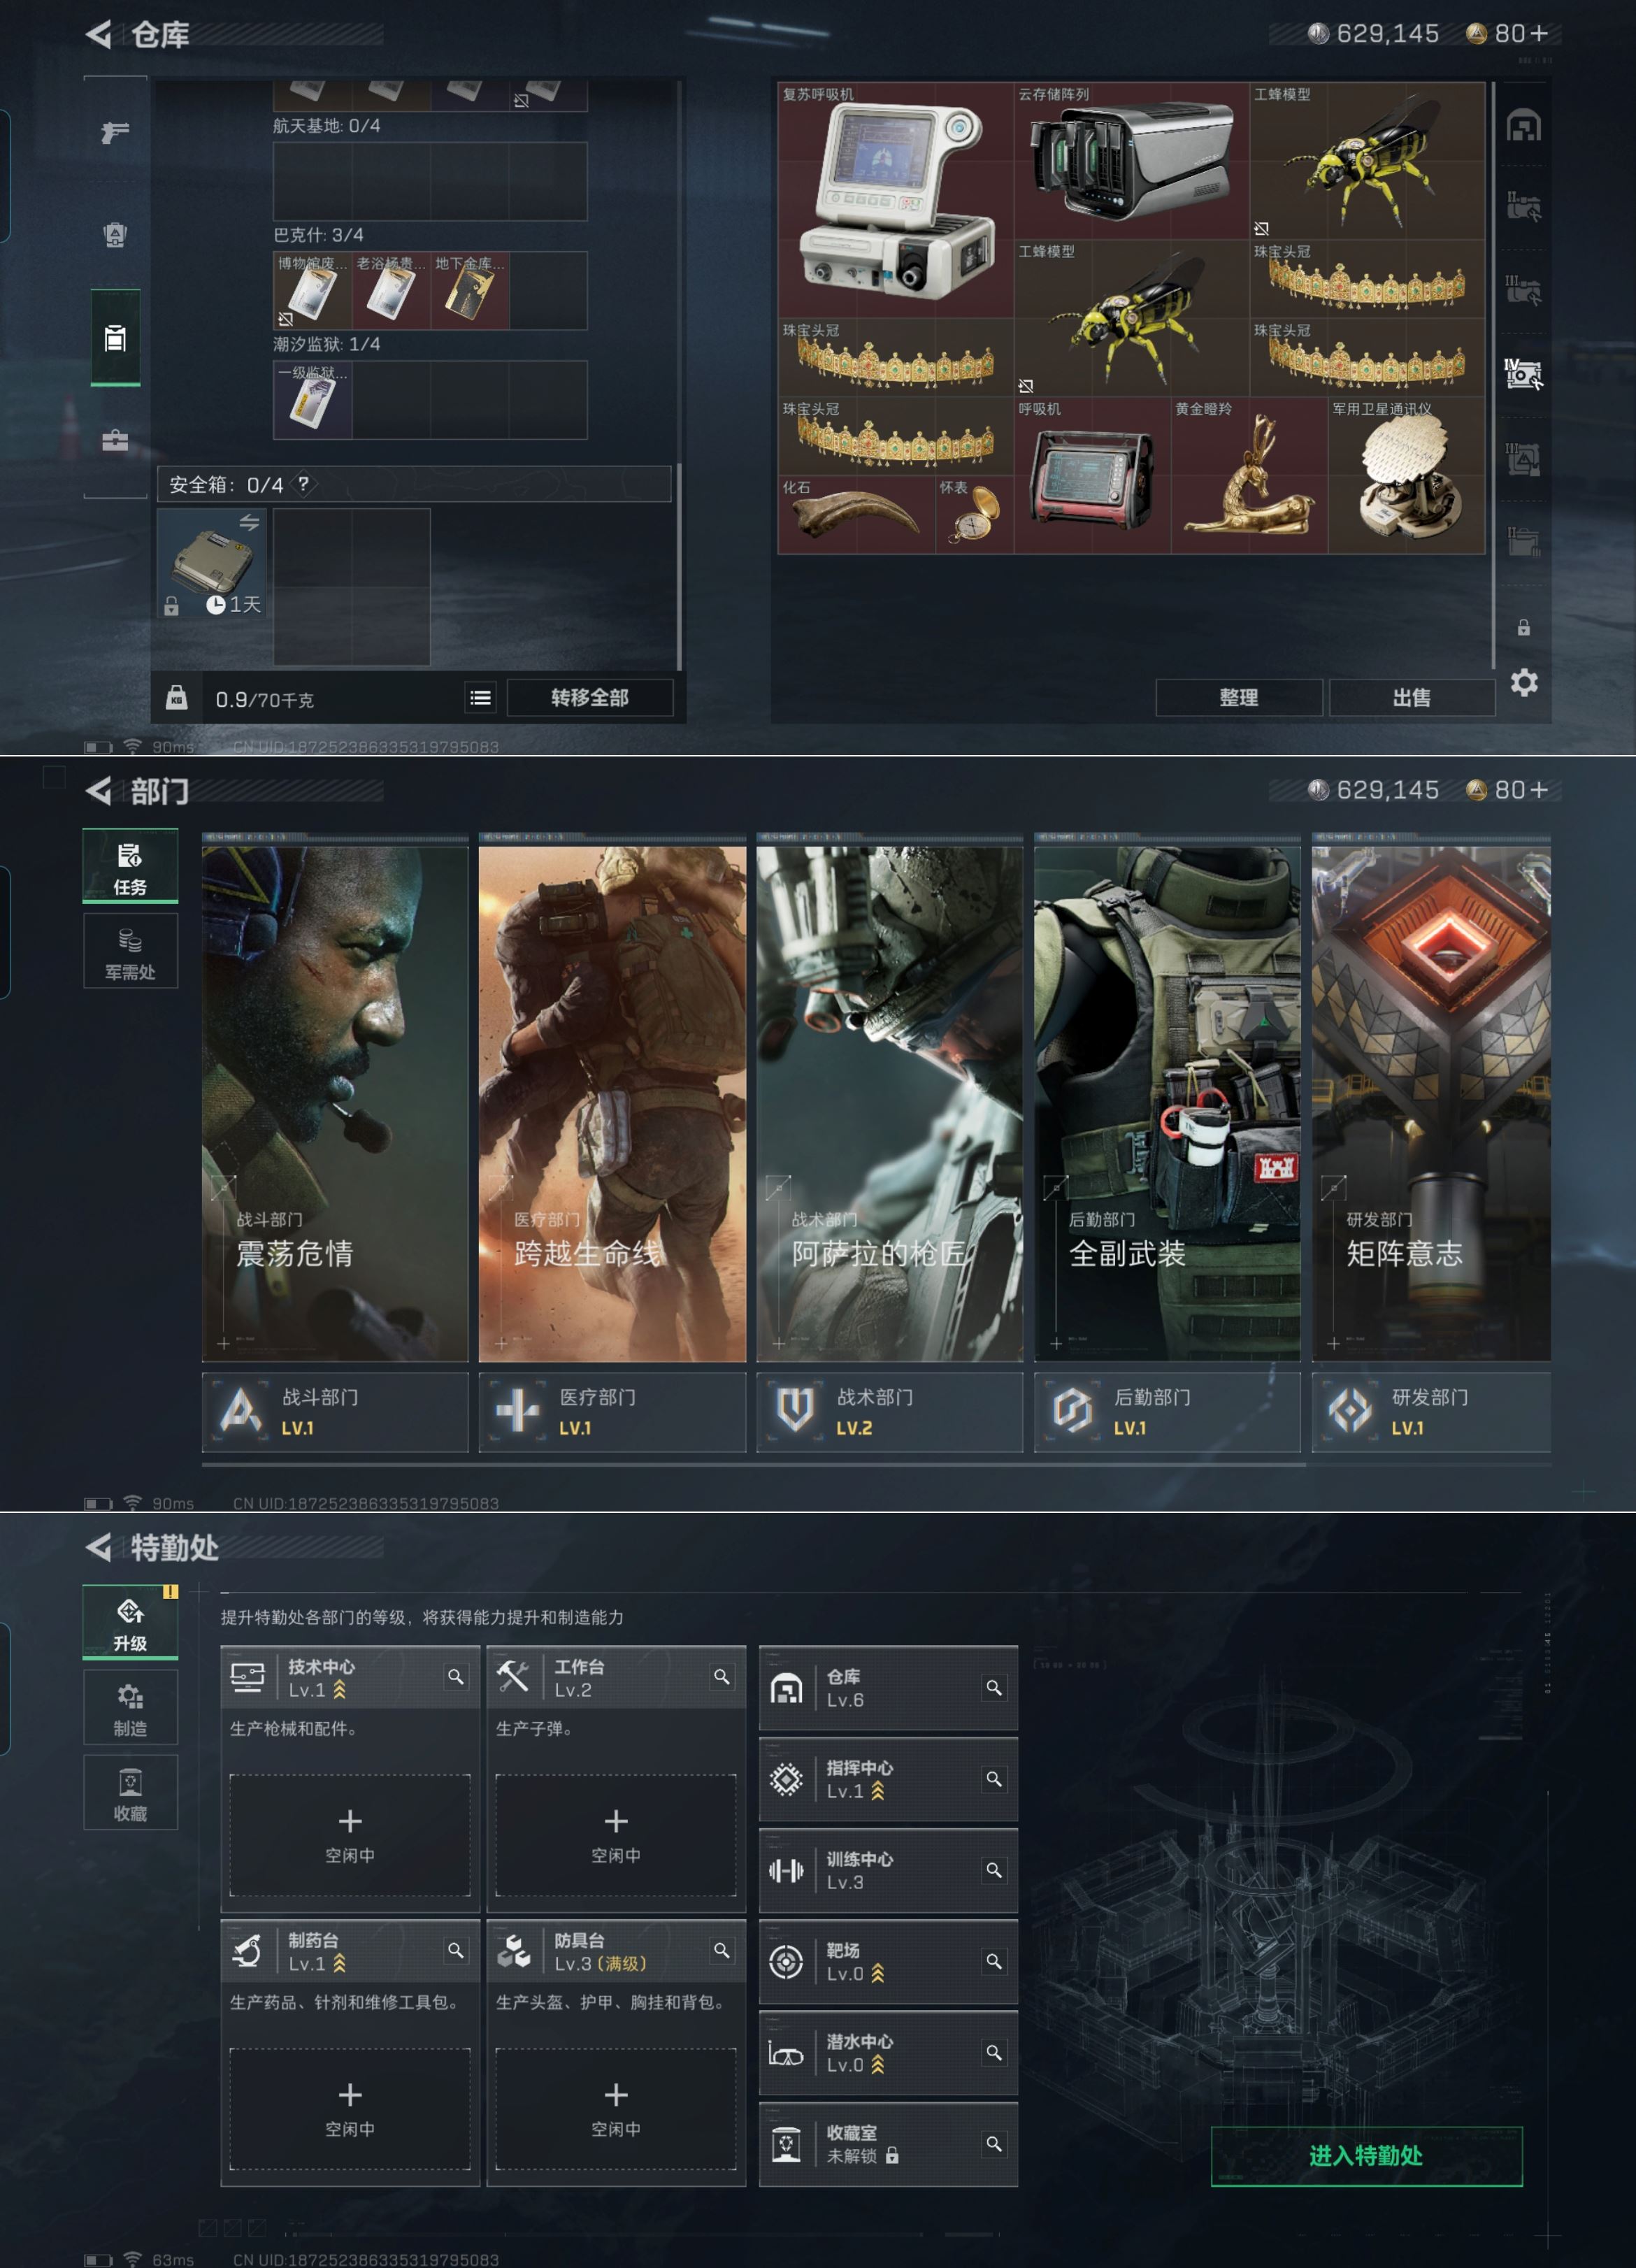
Task: Open 医疗部门 LV.1 department button
Action: pyautogui.click(x=612, y=1412)
